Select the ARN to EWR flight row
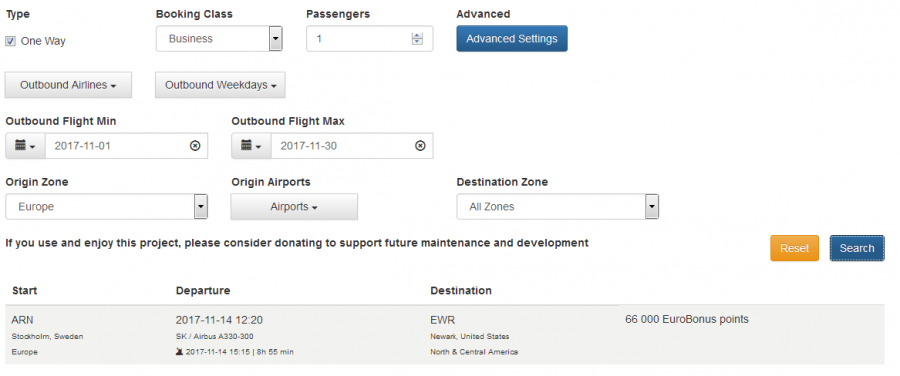900x376 pixels. (x=445, y=335)
